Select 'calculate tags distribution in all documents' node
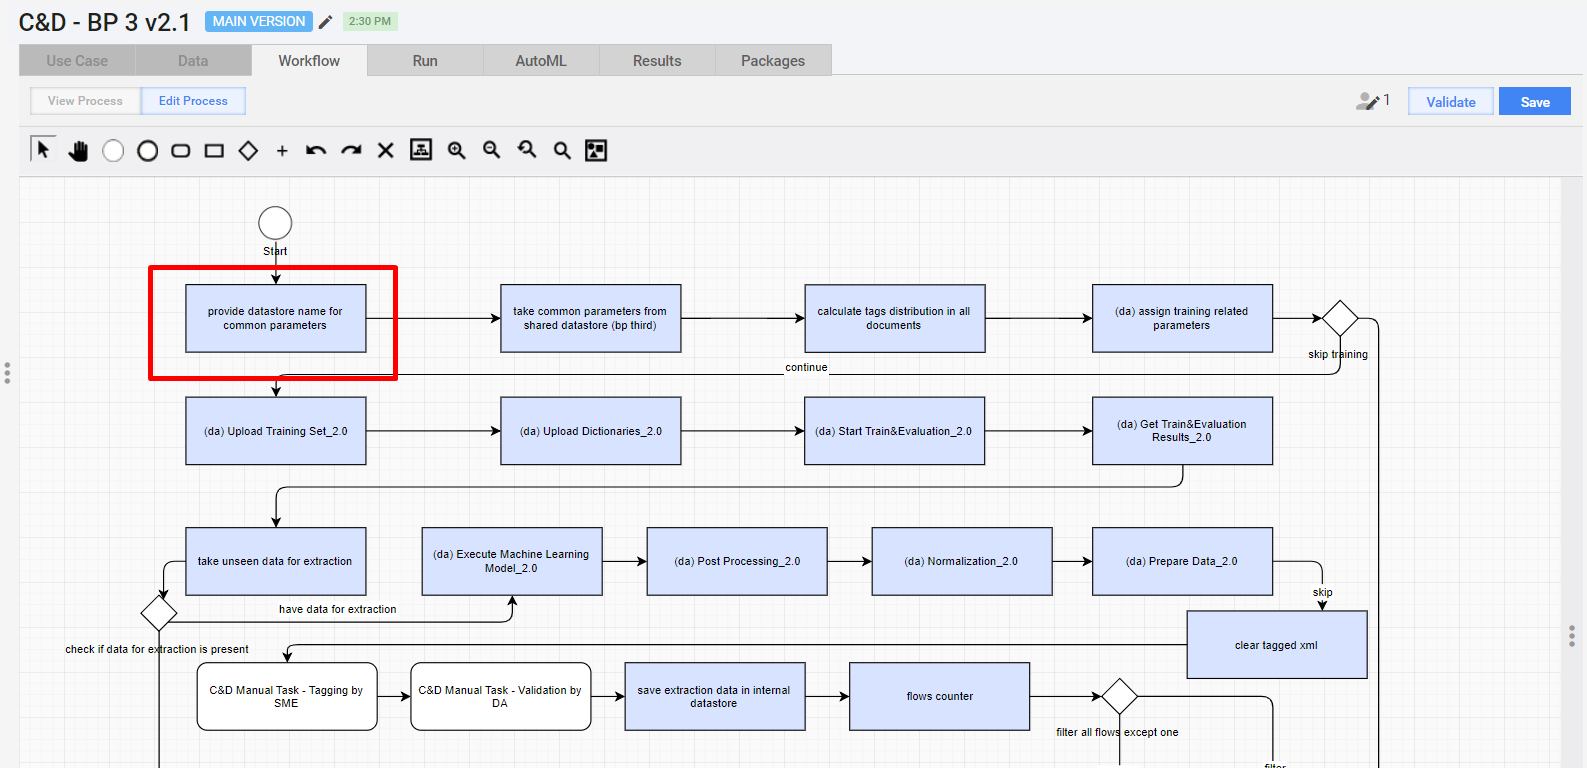Screen dimensions: 1587x768 point(895,318)
